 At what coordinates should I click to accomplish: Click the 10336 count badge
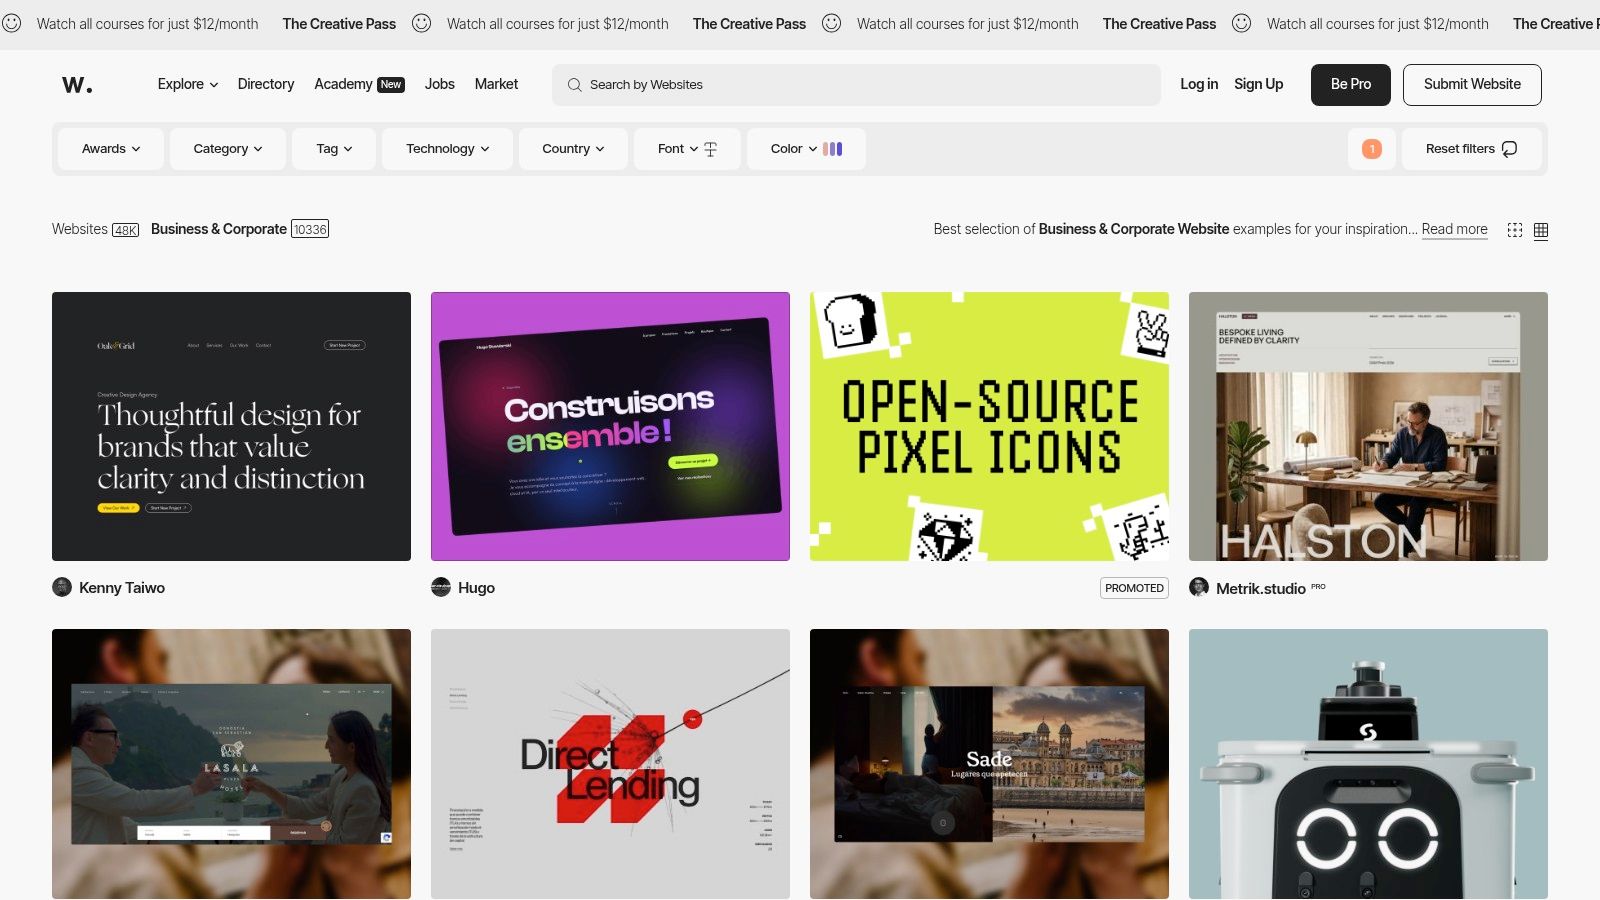click(x=310, y=229)
